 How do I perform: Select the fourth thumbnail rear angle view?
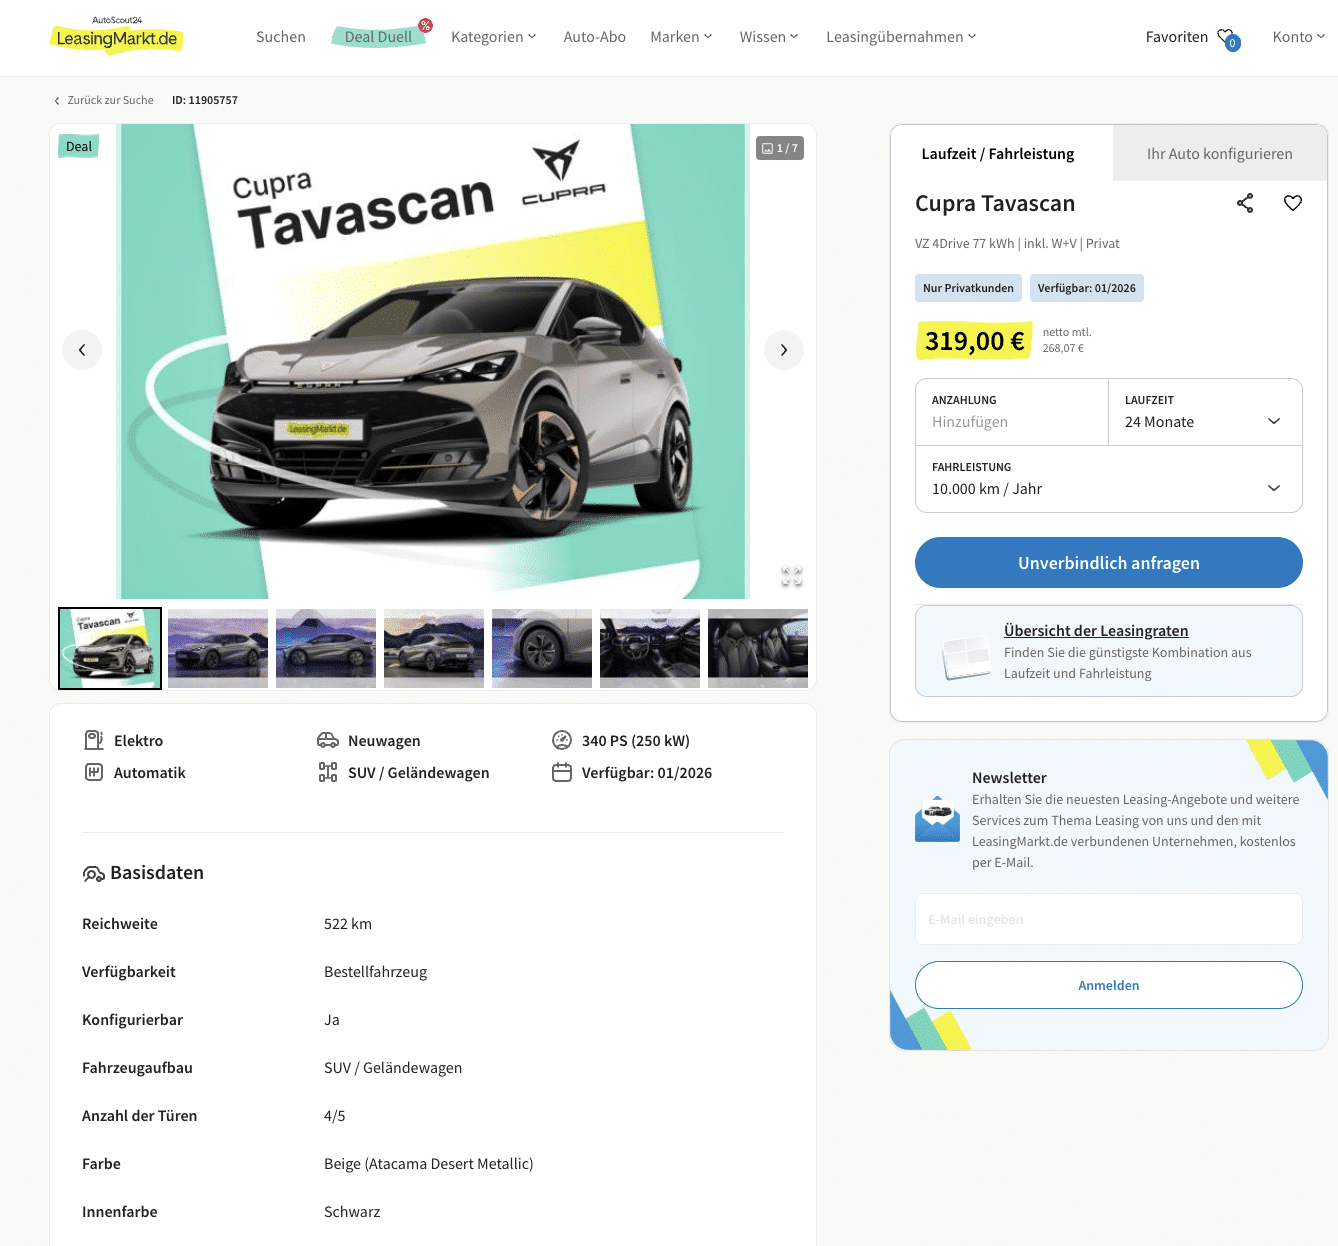434,648
